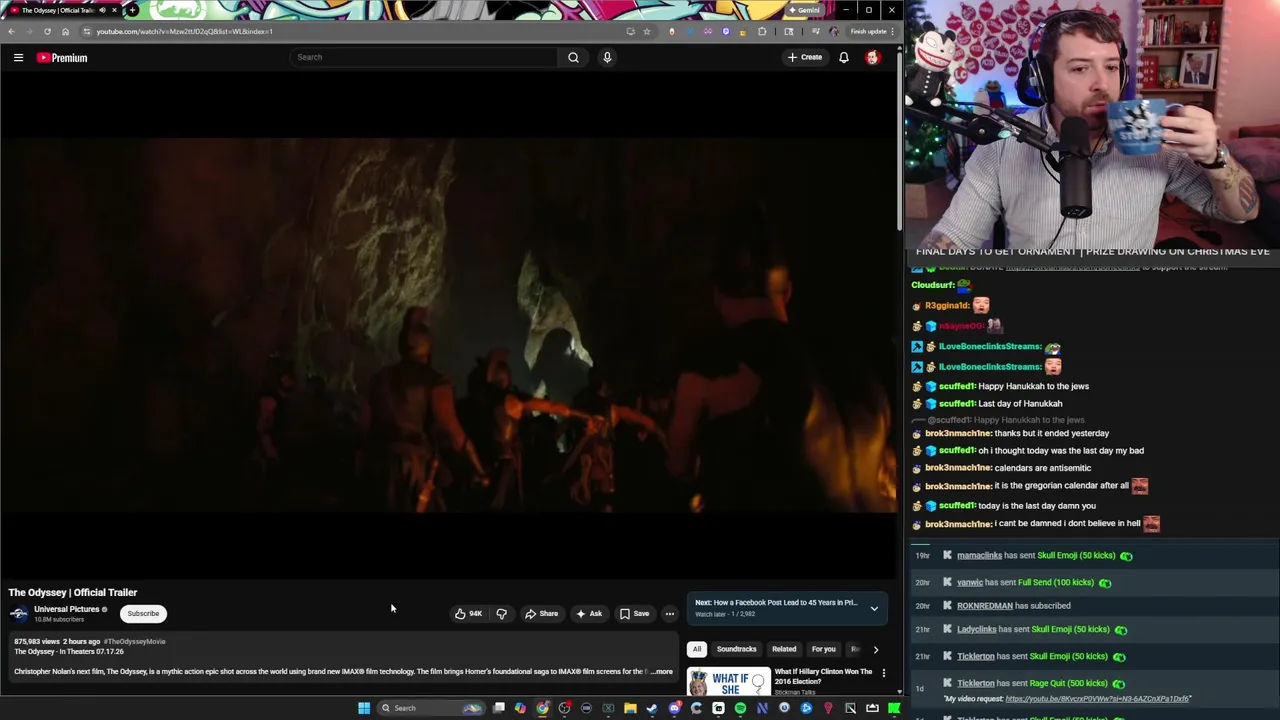Image resolution: width=1280 pixels, height=720 pixels.
Task: Click the Create button
Action: (804, 57)
